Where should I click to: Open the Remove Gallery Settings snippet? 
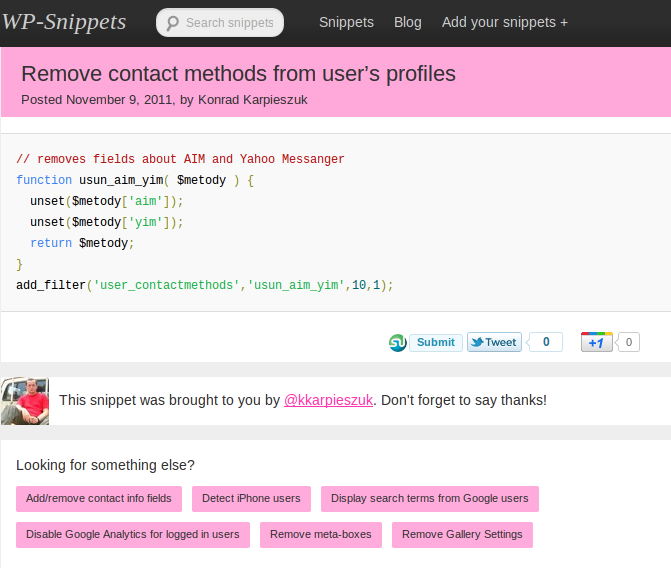click(462, 534)
